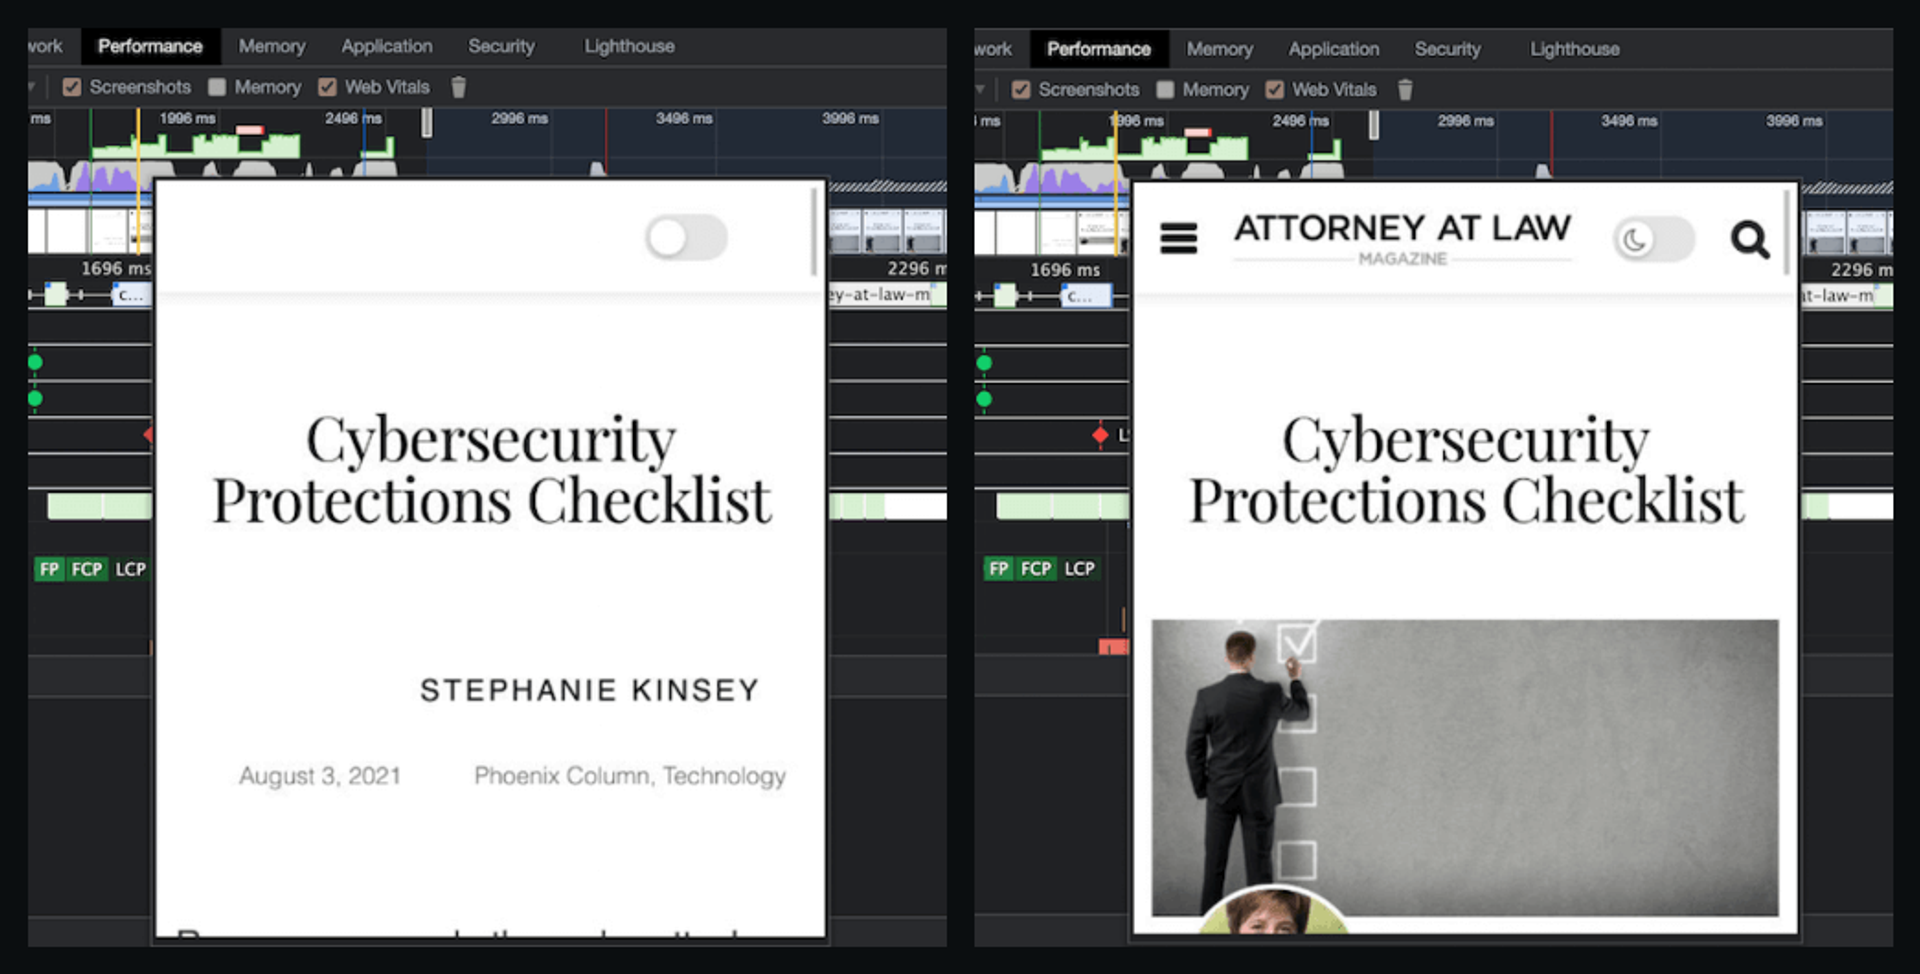Click the Cybersecurity Protections Checklist title in right preview

pos(1466,470)
